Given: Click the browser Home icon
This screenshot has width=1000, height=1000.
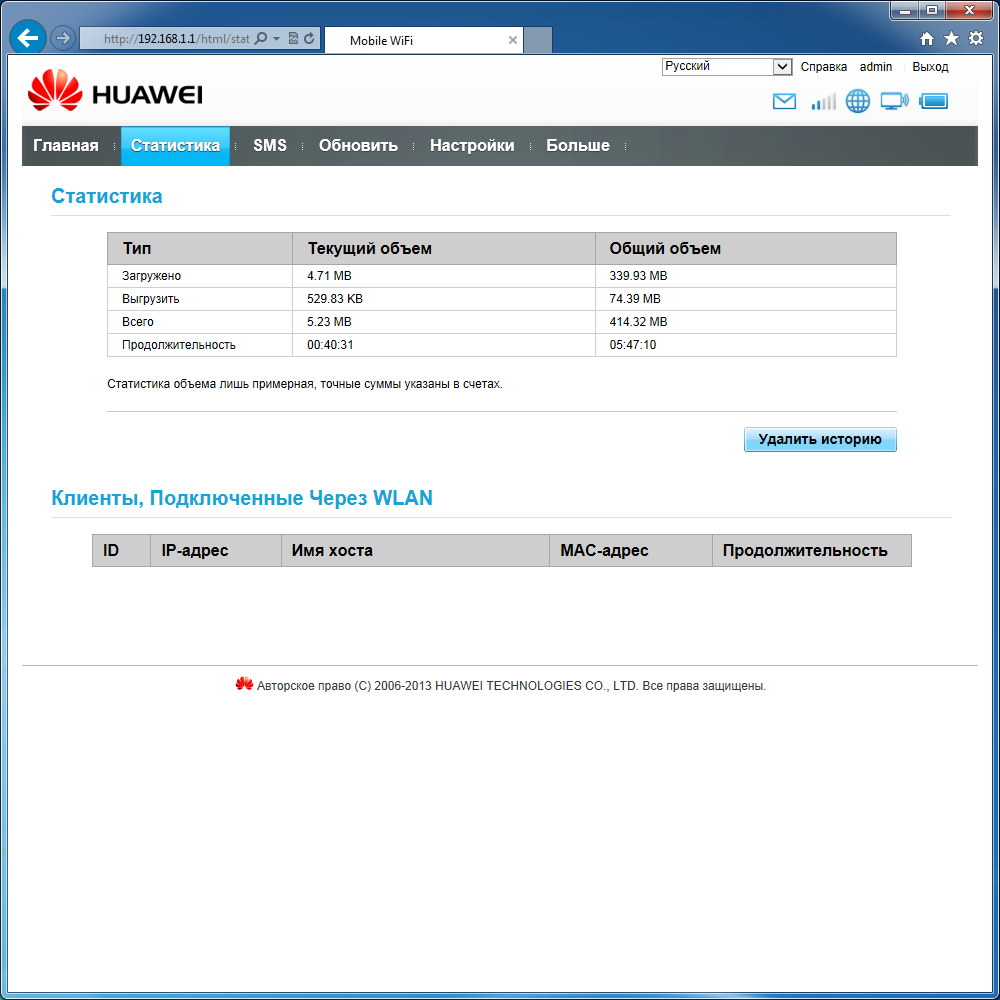Looking at the screenshot, I should 927,39.
